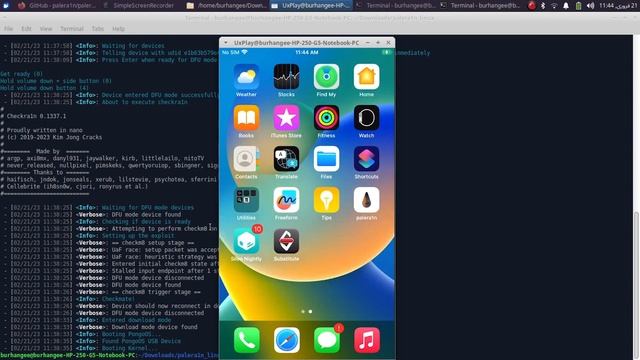Open the terminal View menu
Image resolution: width=640 pixels, height=360 pixels.
pyautogui.click(x=46, y=29)
